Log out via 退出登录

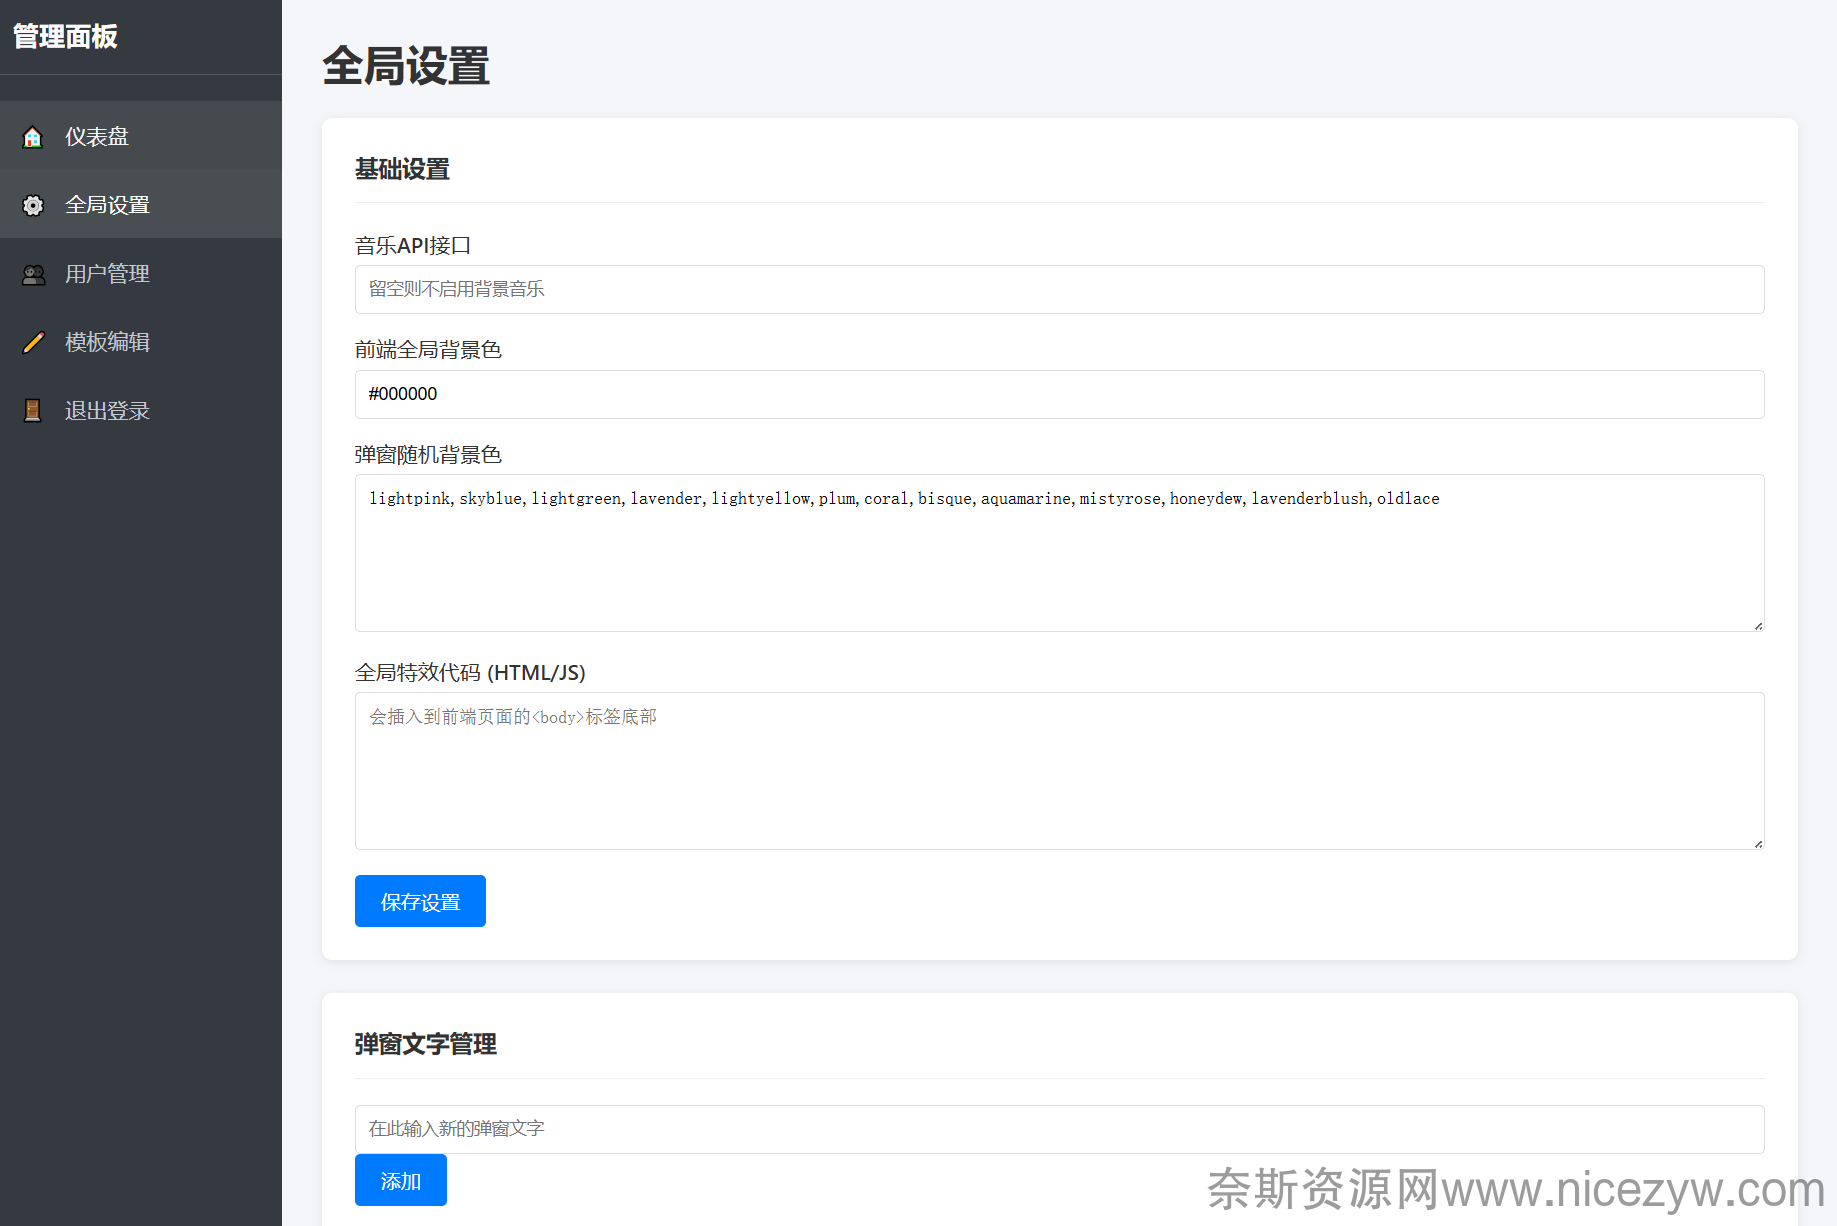pyautogui.click(x=107, y=411)
